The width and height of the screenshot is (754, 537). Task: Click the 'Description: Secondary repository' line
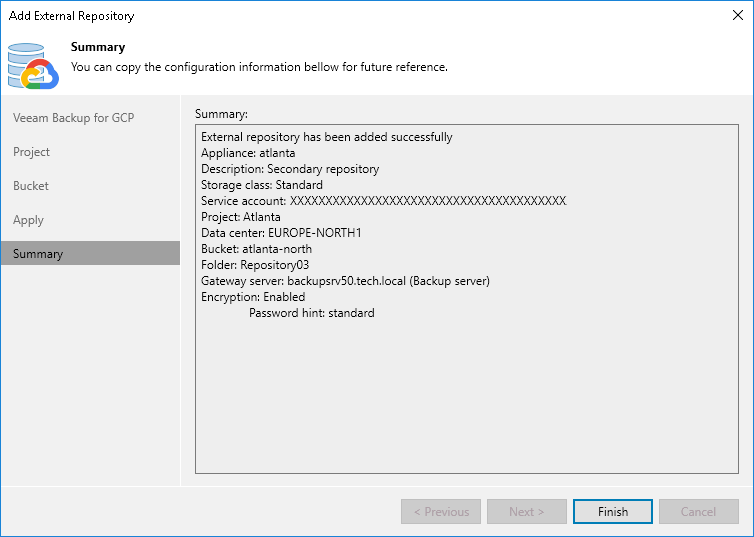290,169
